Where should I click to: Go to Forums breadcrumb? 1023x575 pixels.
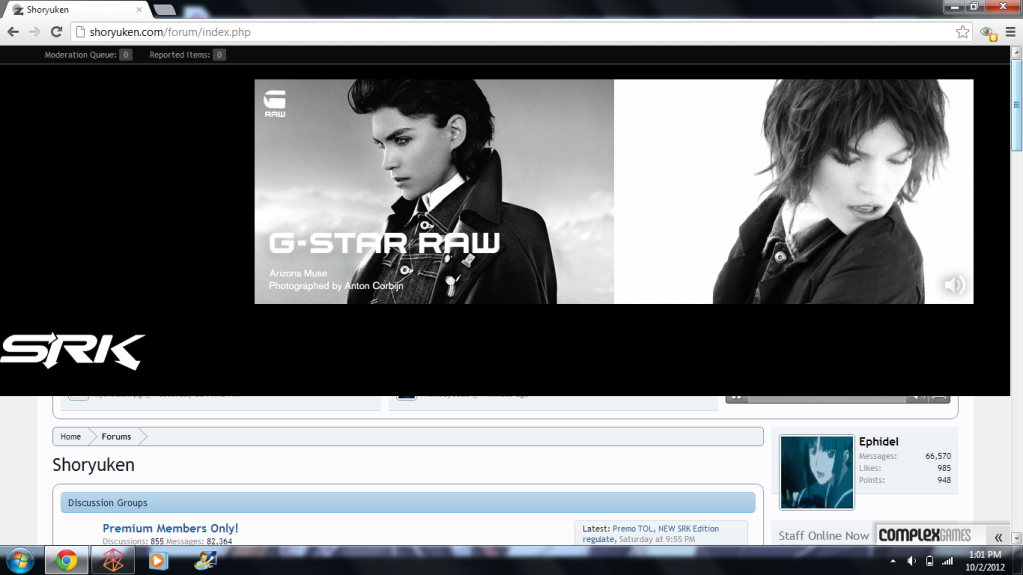point(116,437)
